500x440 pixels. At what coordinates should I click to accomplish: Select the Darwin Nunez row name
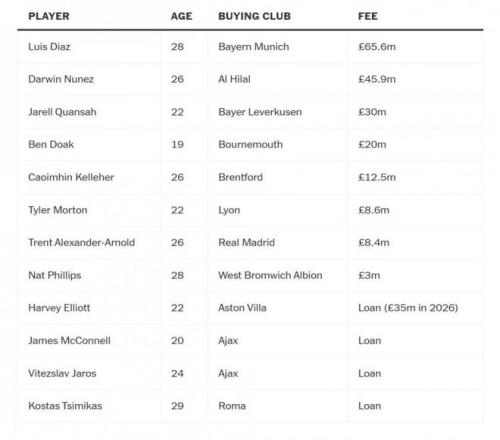tap(61, 79)
